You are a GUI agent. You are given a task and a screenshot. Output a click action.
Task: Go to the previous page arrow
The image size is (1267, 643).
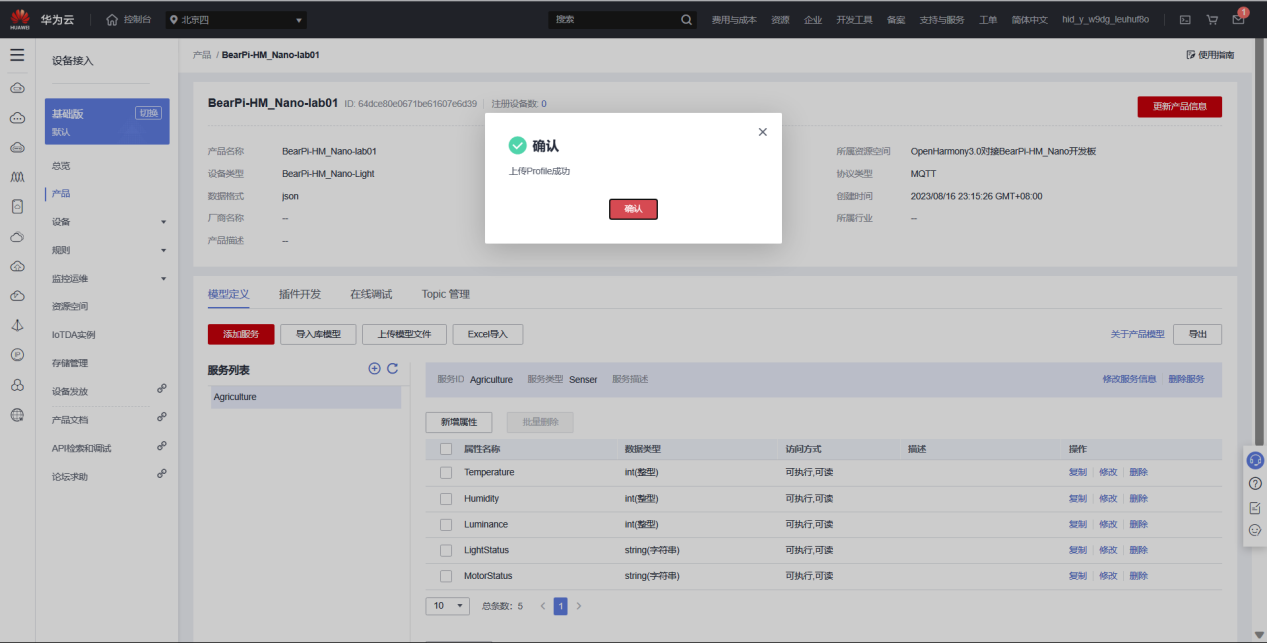543,606
